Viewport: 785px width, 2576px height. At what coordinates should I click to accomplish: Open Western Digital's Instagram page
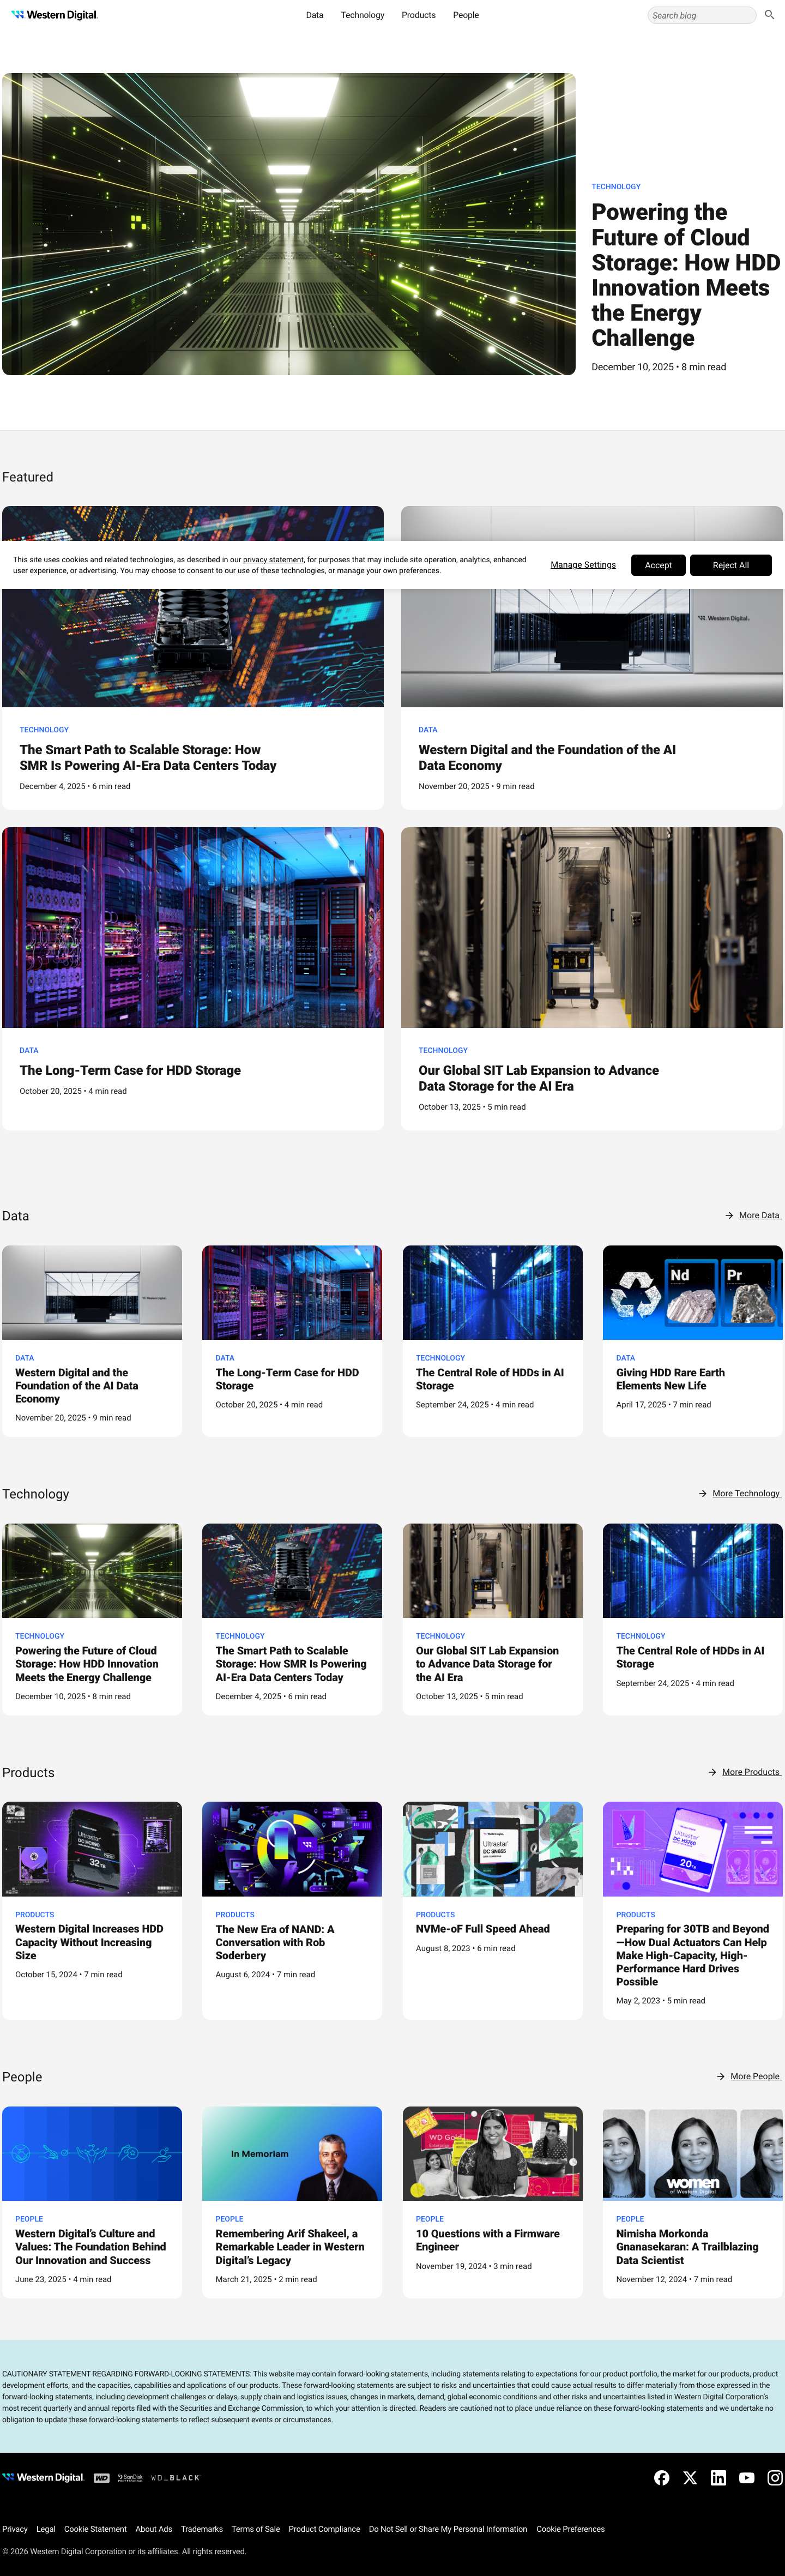click(775, 2477)
